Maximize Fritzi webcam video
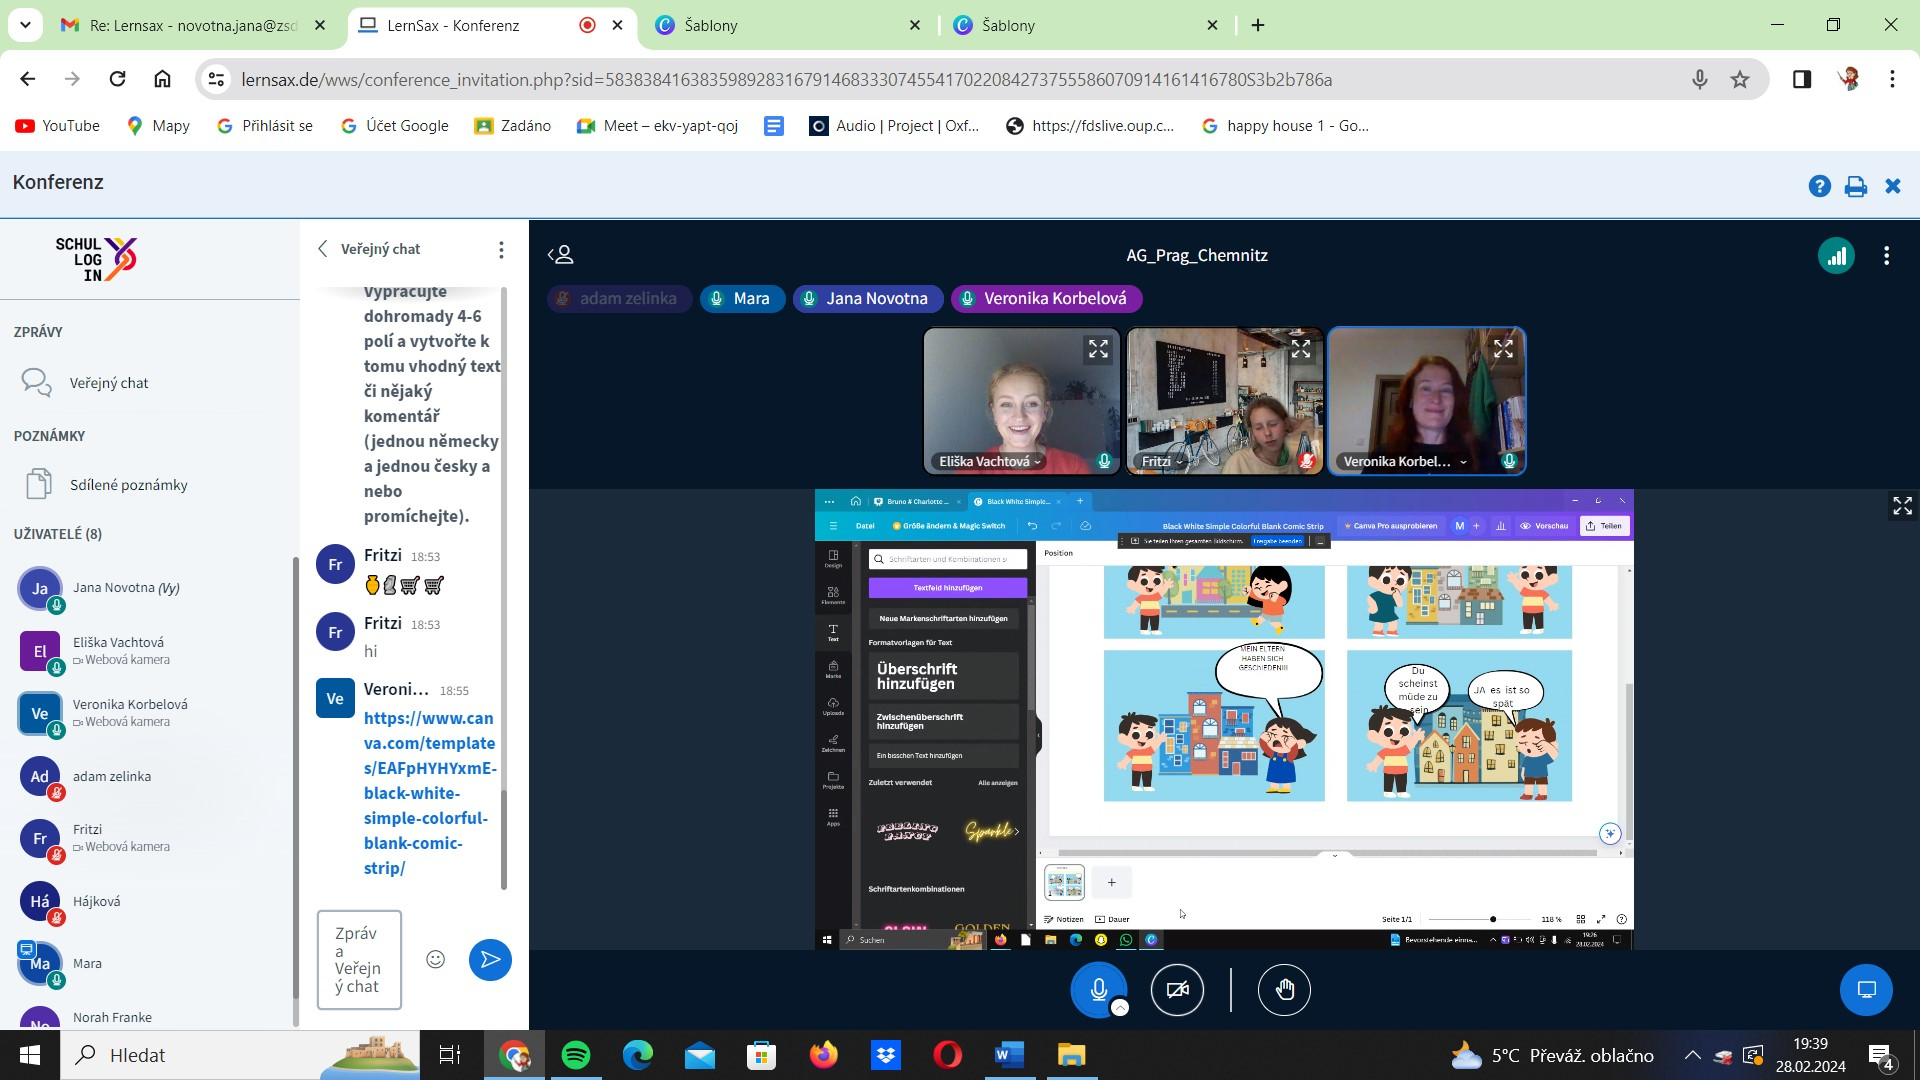The image size is (1920, 1080). coord(1300,349)
